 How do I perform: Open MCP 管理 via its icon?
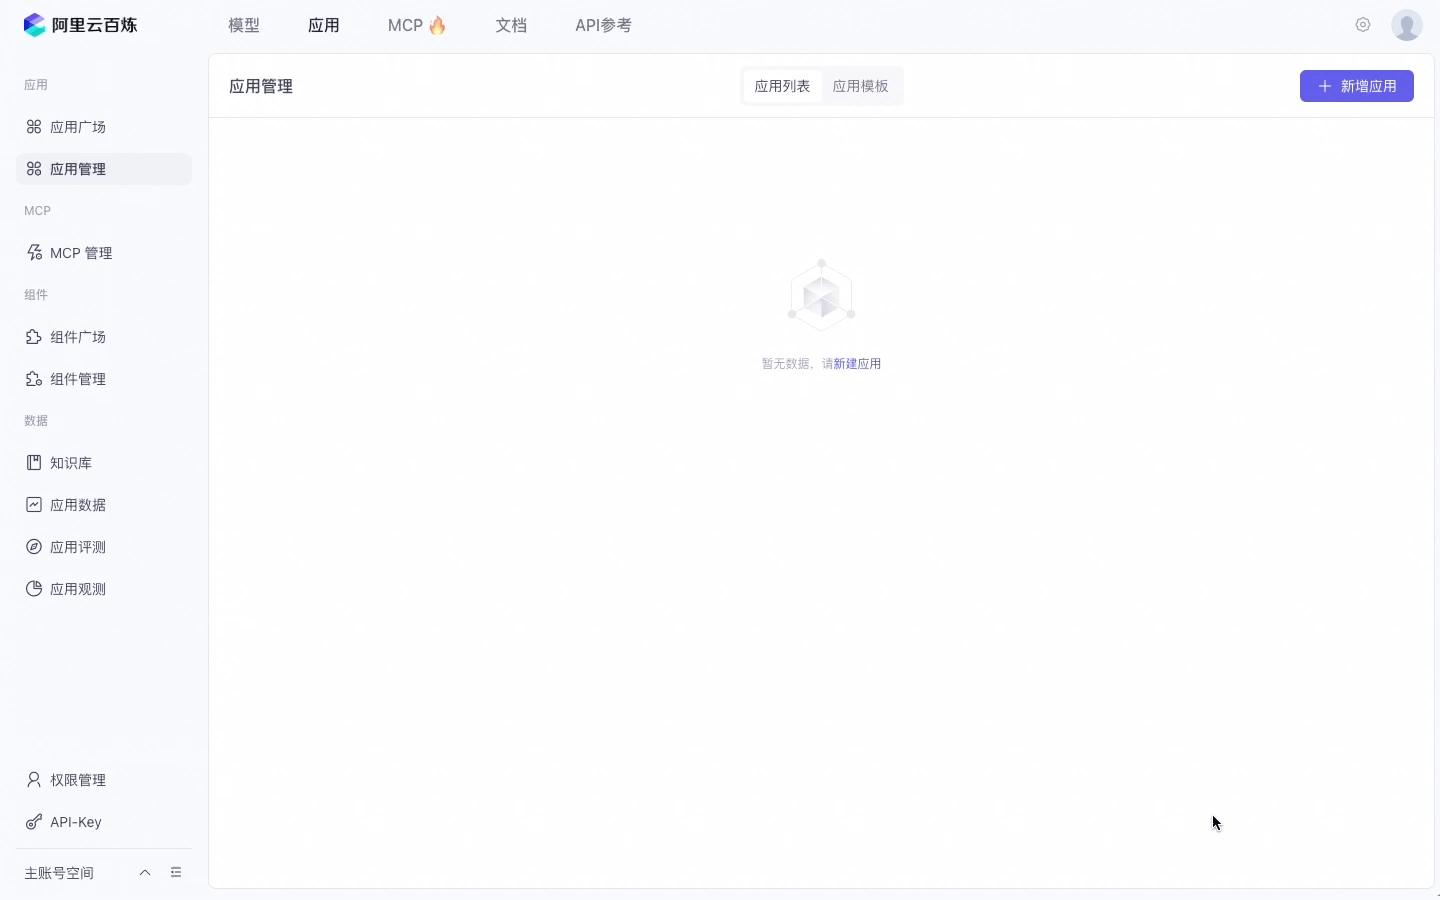pyautogui.click(x=34, y=253)
